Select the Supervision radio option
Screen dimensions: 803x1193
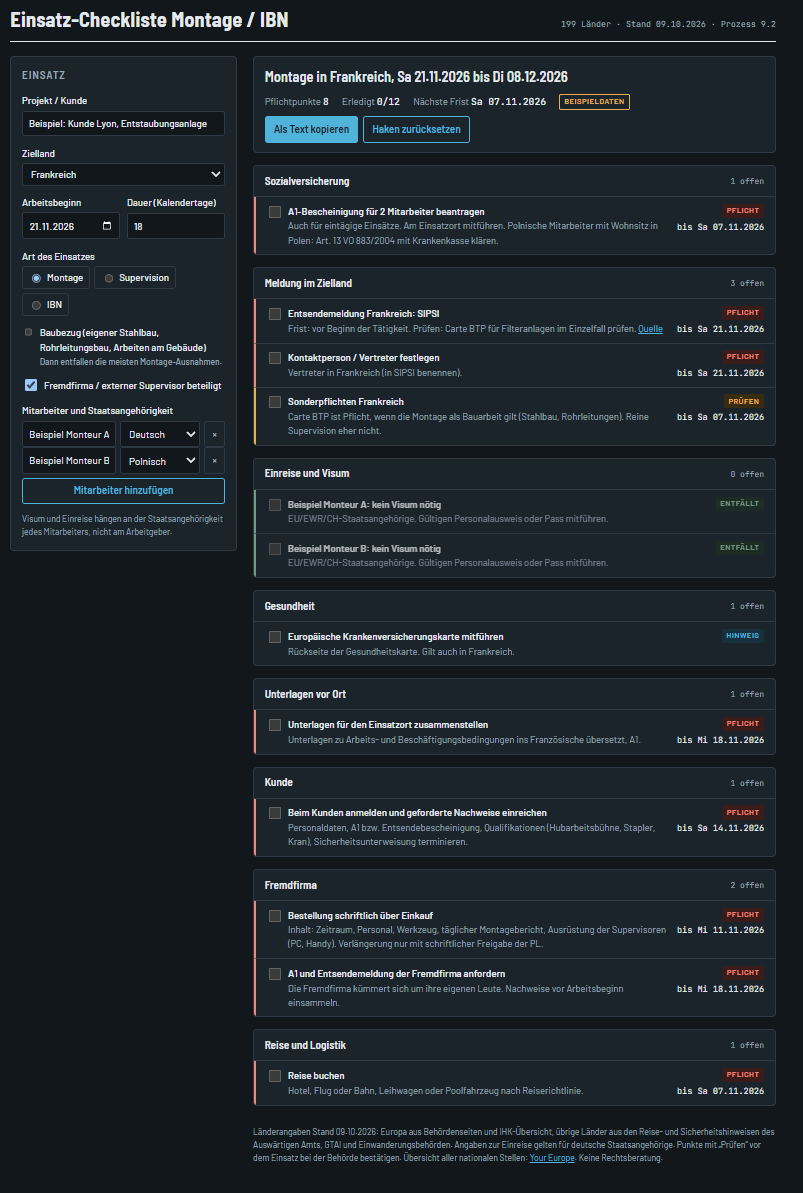135,278
